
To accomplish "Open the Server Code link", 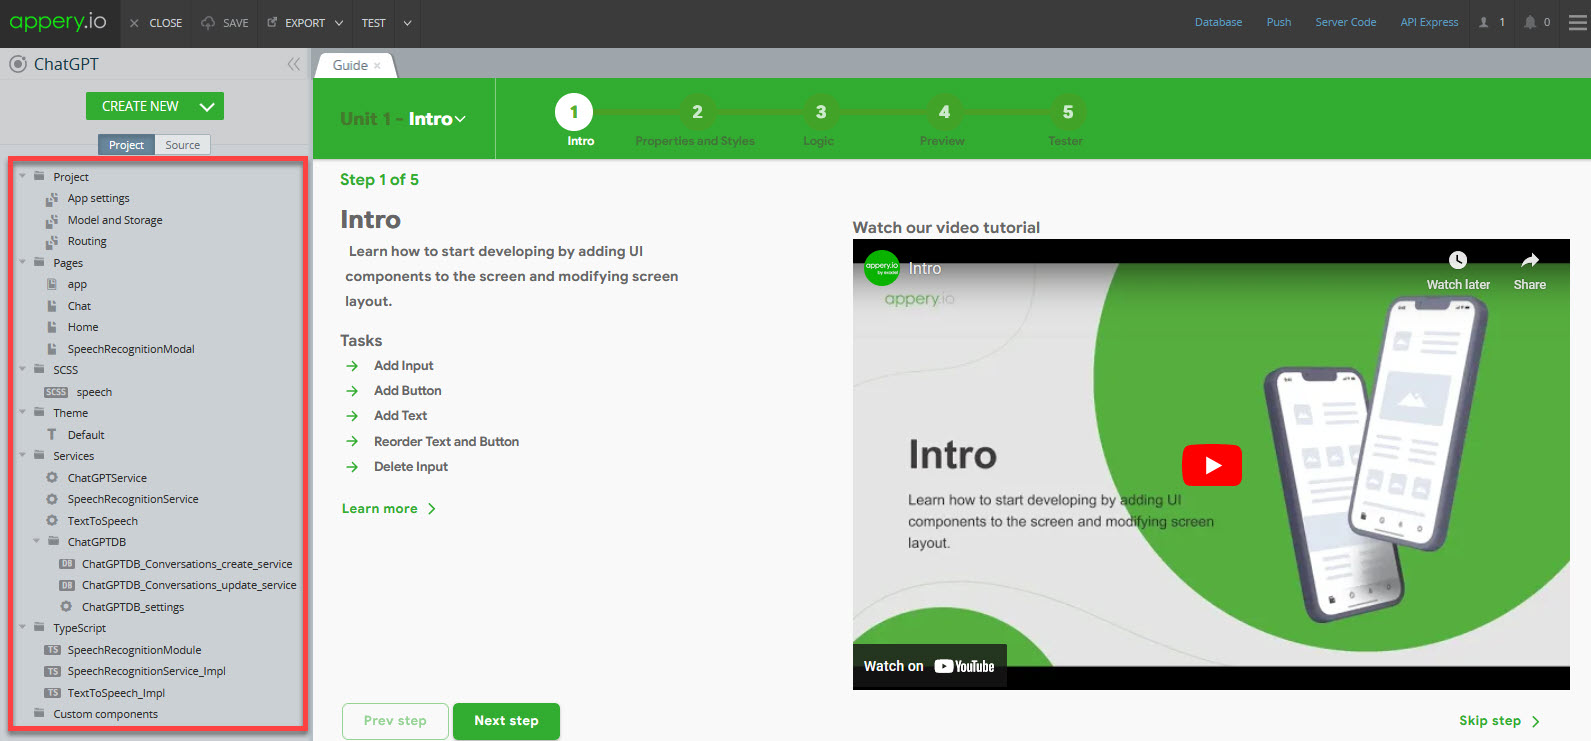I will 1345,22.
